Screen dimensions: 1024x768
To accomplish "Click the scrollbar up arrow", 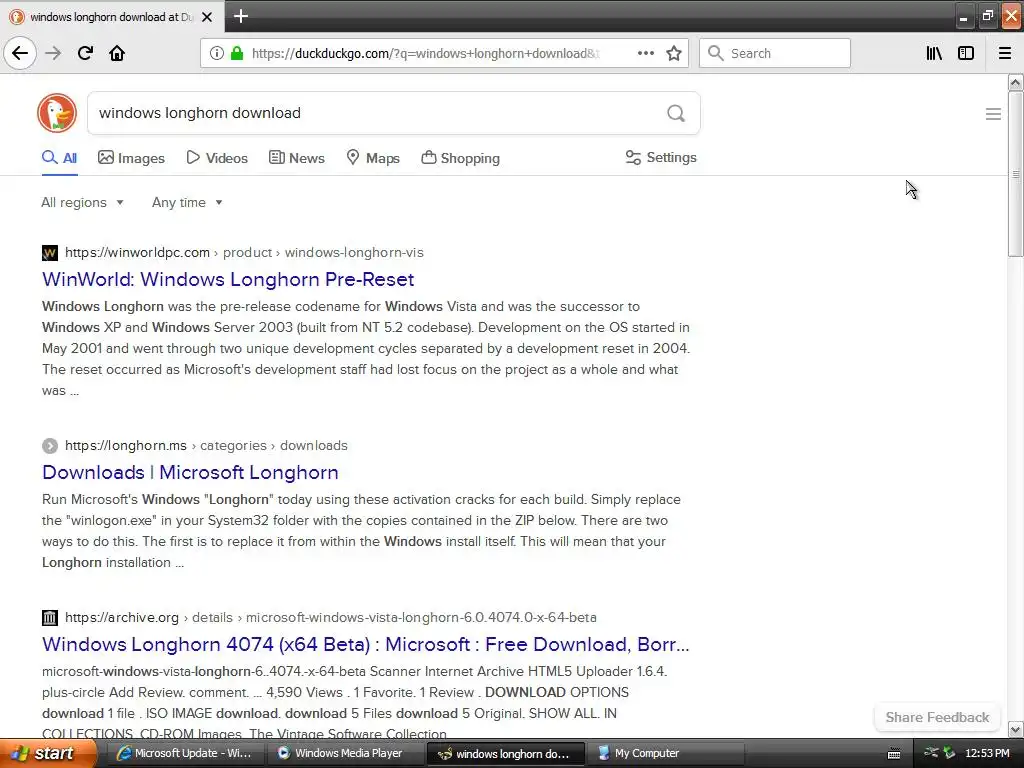I will 1016,82.
